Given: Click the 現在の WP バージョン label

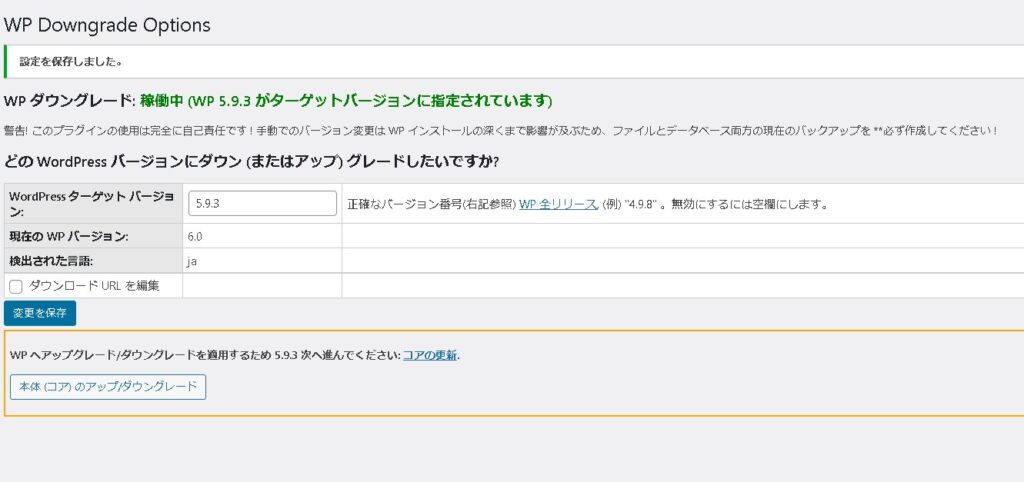Looking at the screenshot, I should point(68,236).
